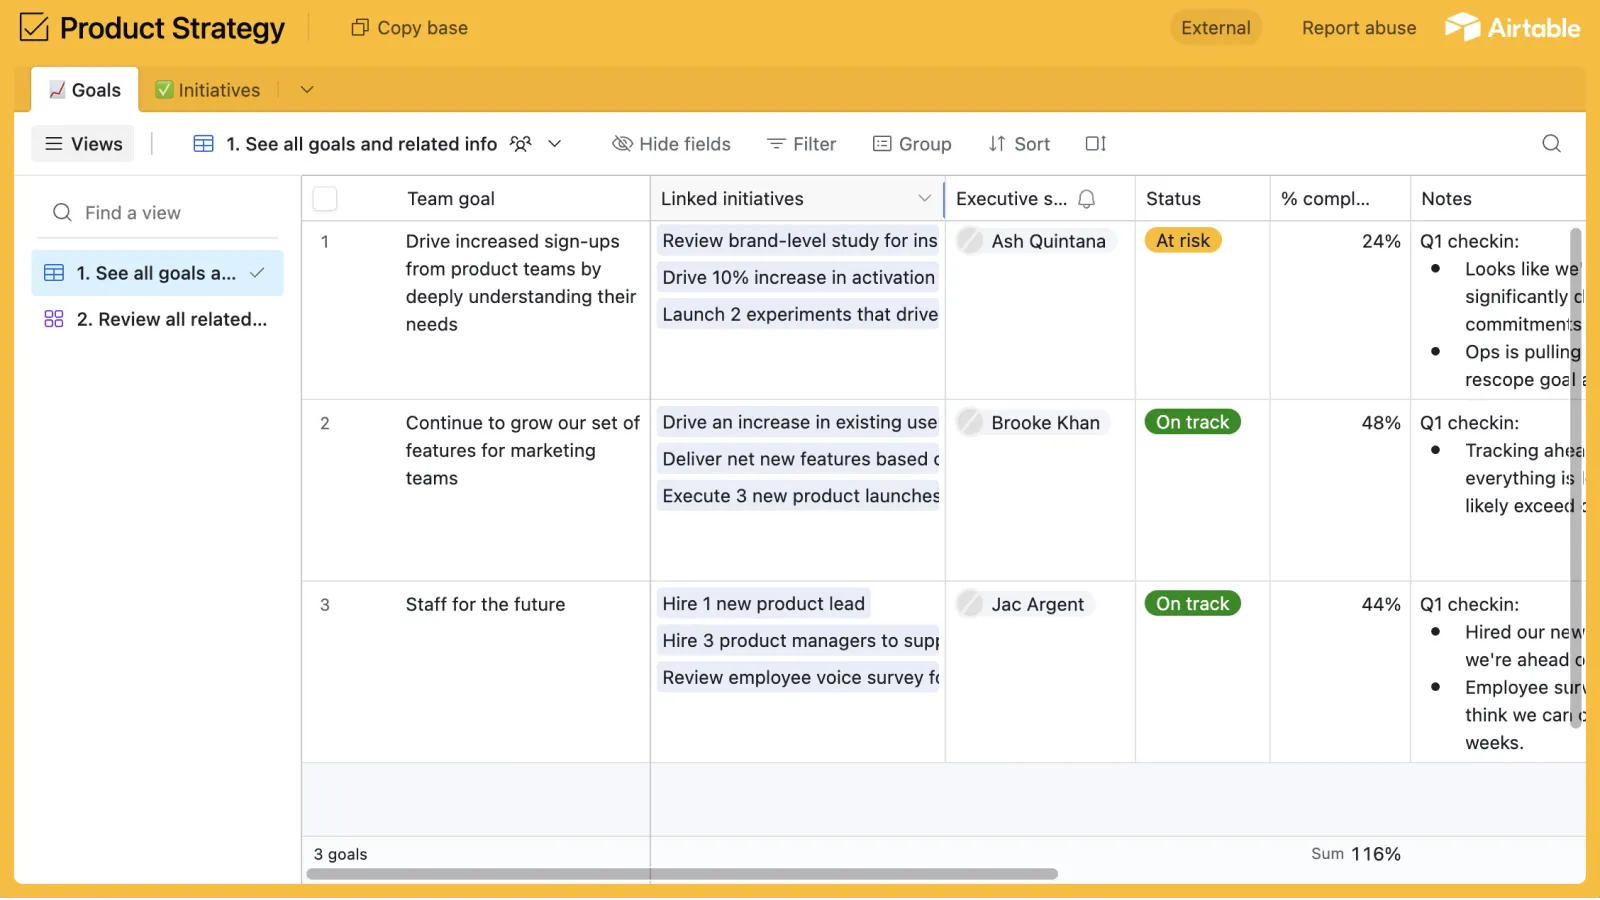Open Hide fields options
Screen dimensions: 1600x900
tap(671, 144)
